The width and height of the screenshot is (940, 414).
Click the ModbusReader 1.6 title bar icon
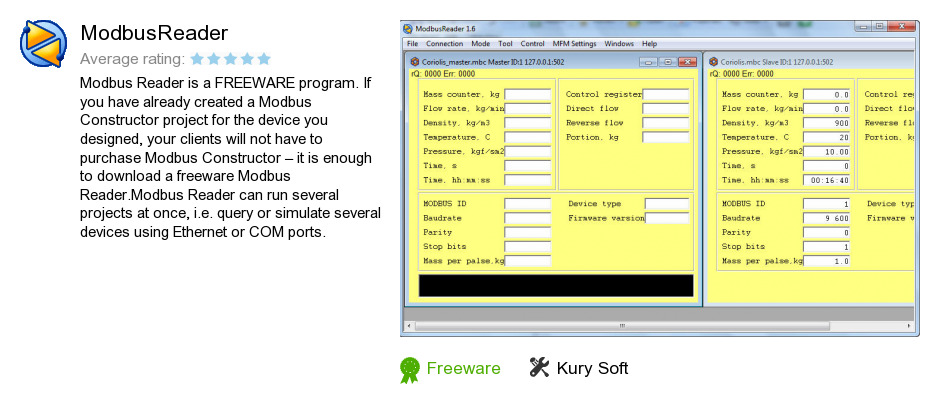click(408, 28)
